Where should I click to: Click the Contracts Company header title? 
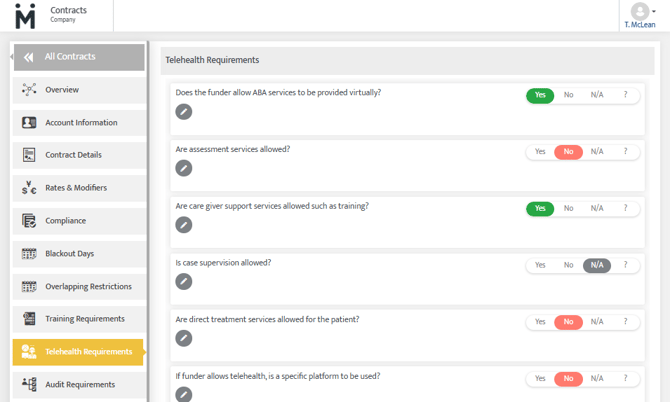(68, 11)
